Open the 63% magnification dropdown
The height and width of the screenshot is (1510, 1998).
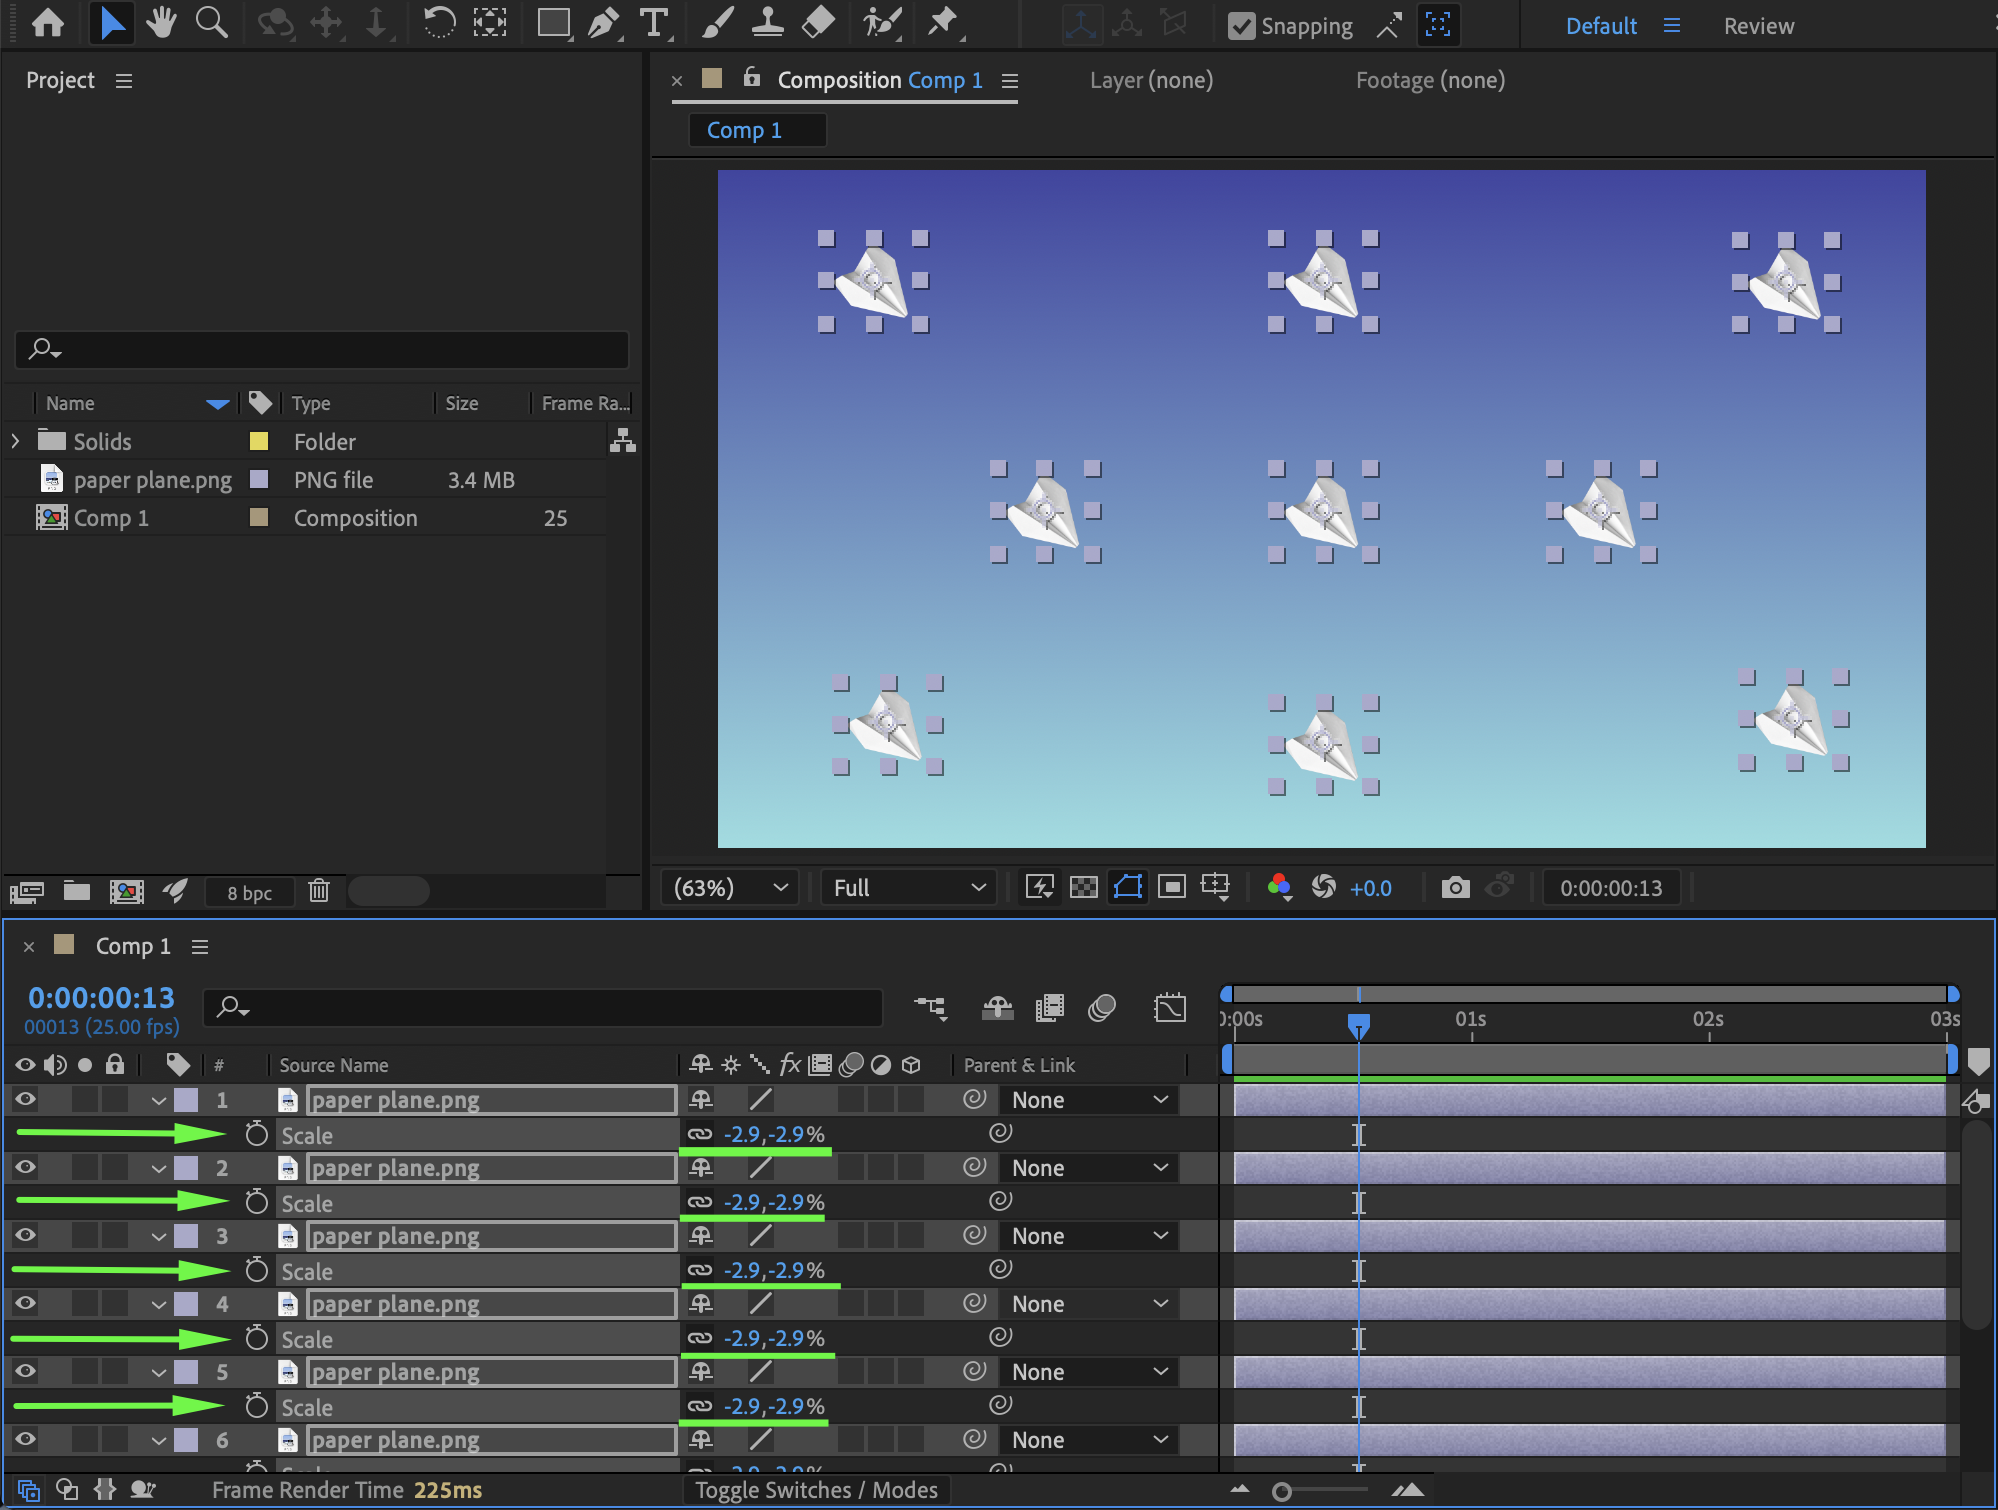click(x=730, y=887)
